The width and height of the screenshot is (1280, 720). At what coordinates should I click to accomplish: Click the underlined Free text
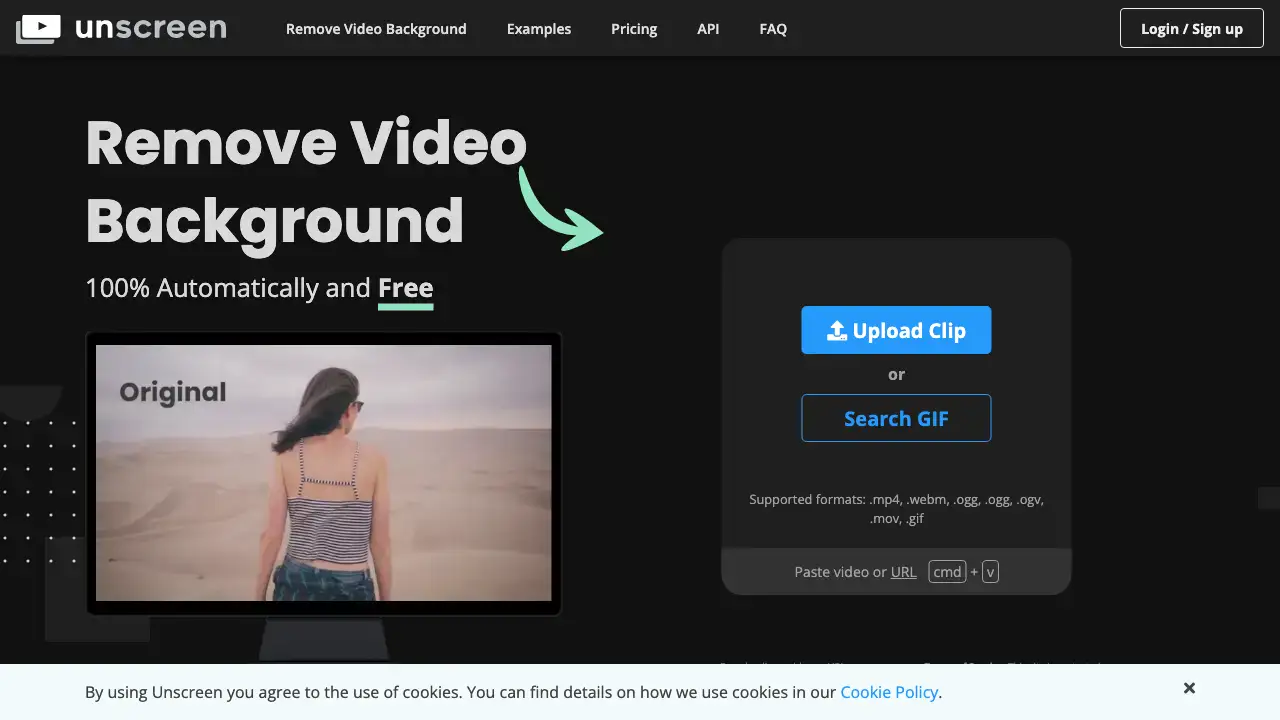[x=405, y=288]
